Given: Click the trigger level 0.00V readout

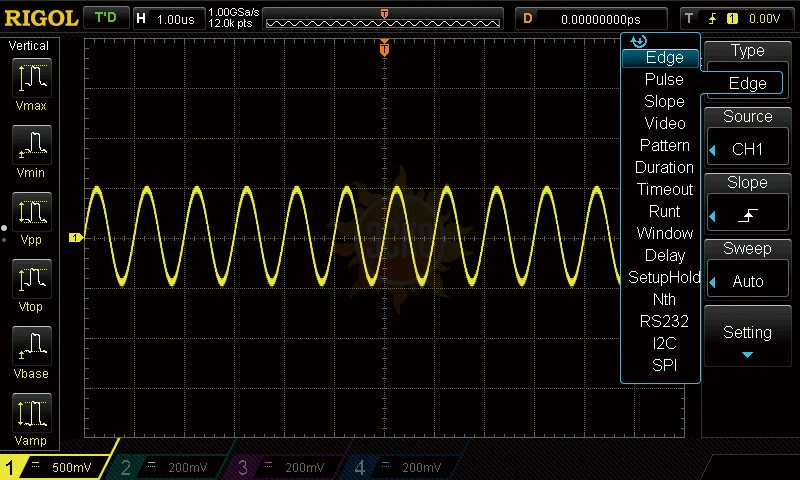Looking at the screenshot, I should [x=764, y=19].
